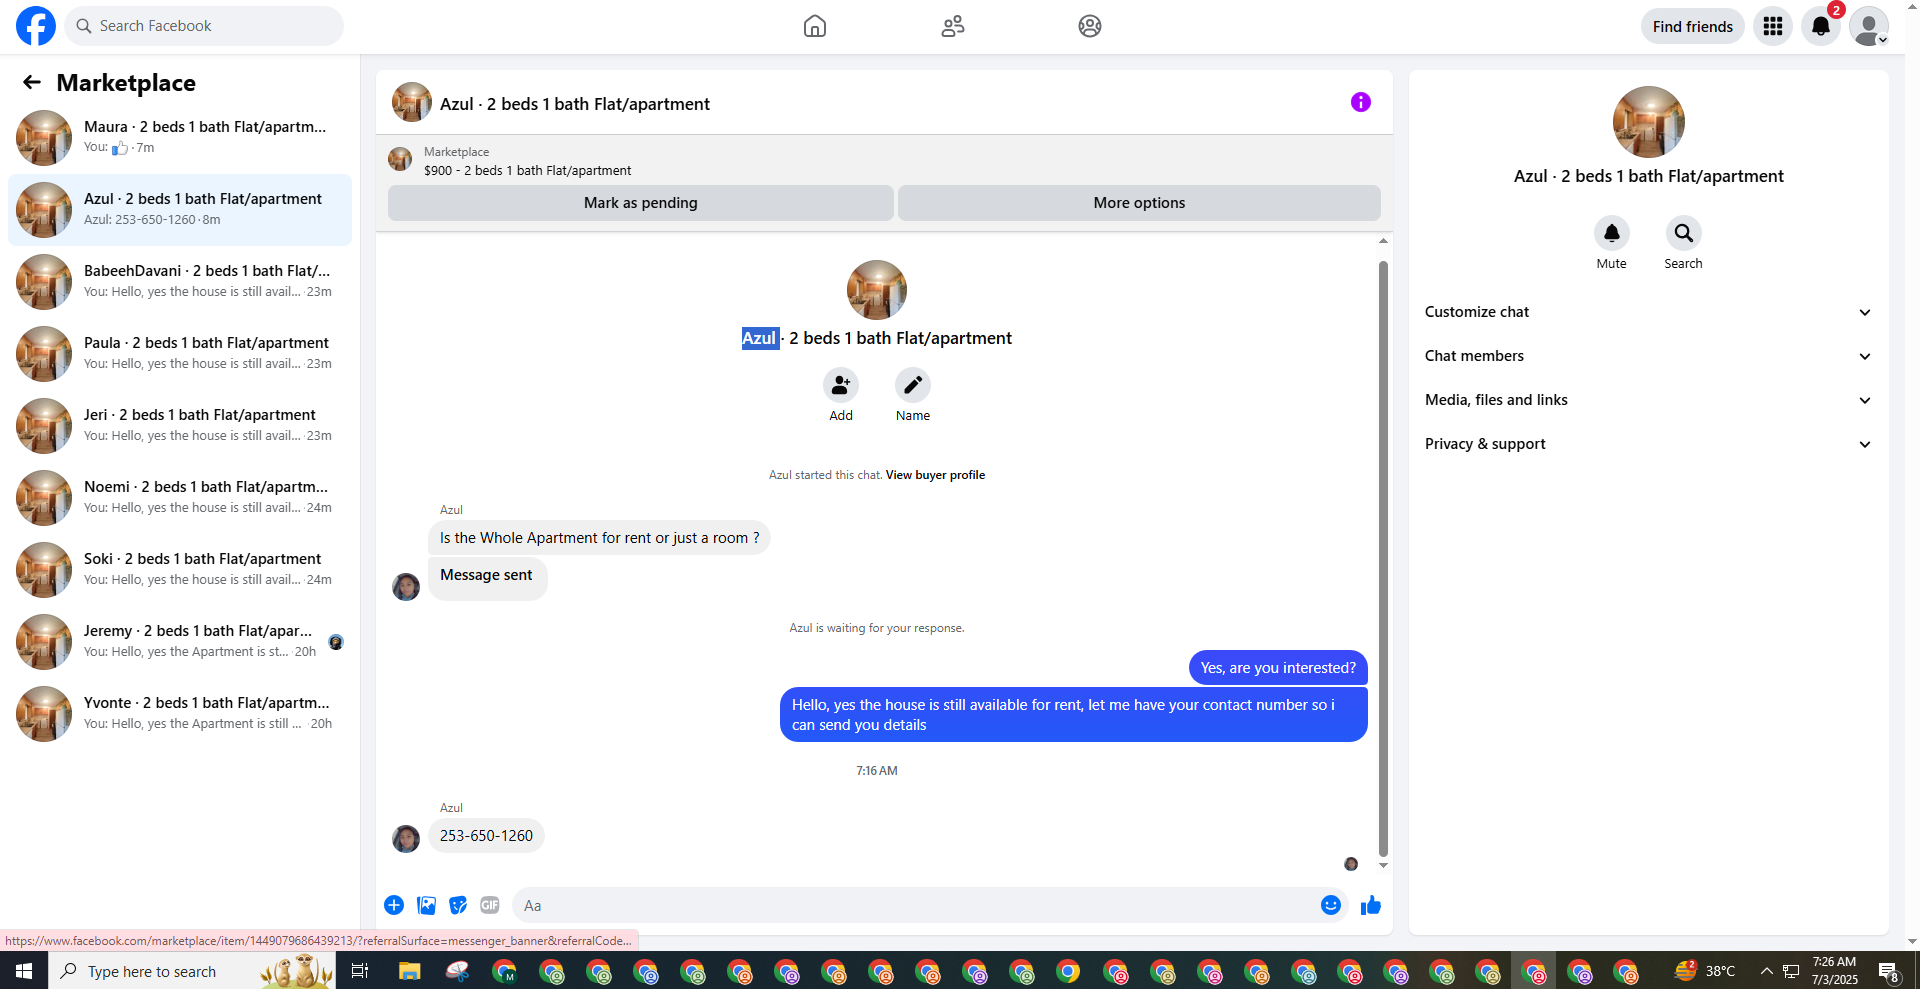Open the Home feed icon

pos(815,26)
